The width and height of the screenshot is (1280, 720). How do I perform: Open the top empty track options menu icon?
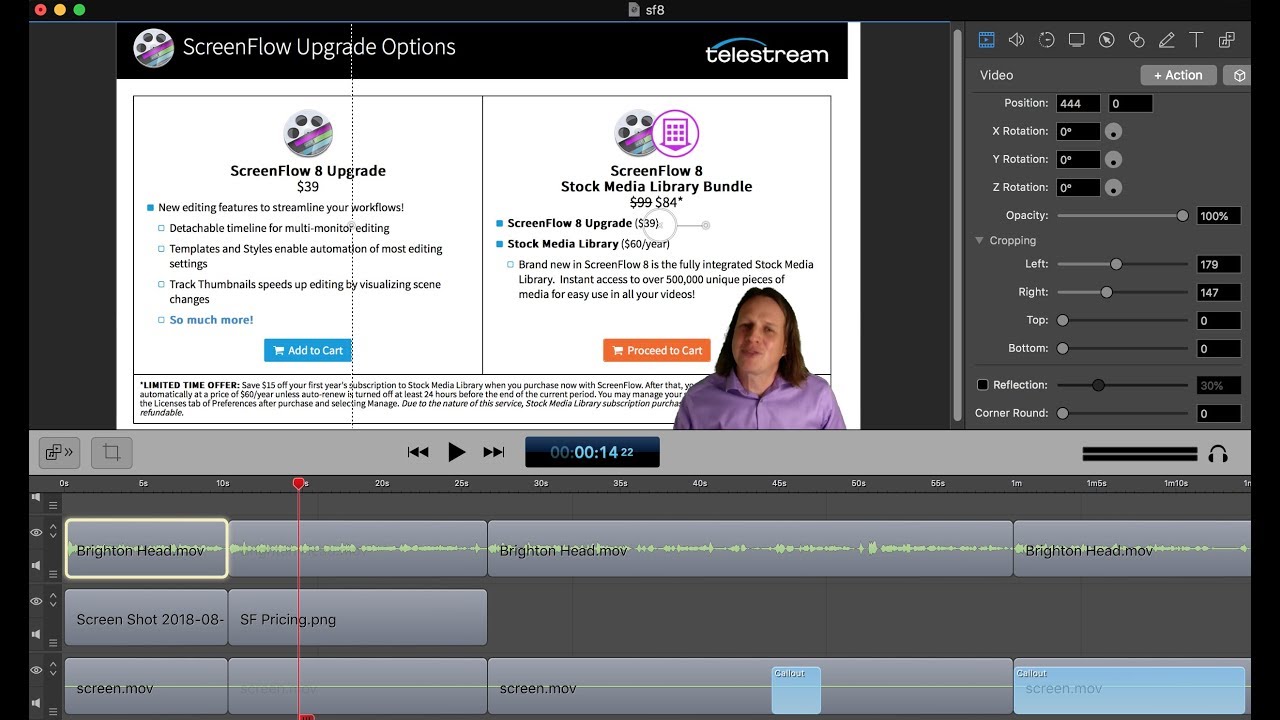click(x=54, y=505)
